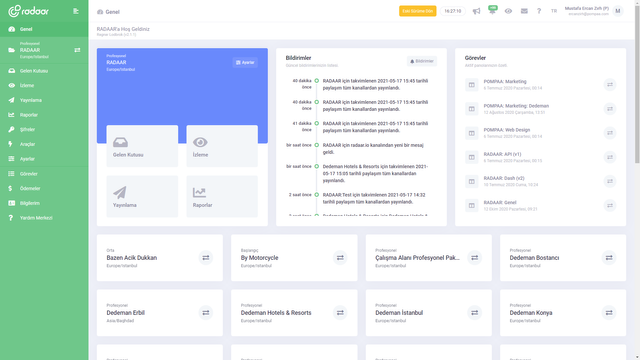This screenshot has height=360, width=640.
Task: Click the megaphone announcements icon
Action: point(476,11)
